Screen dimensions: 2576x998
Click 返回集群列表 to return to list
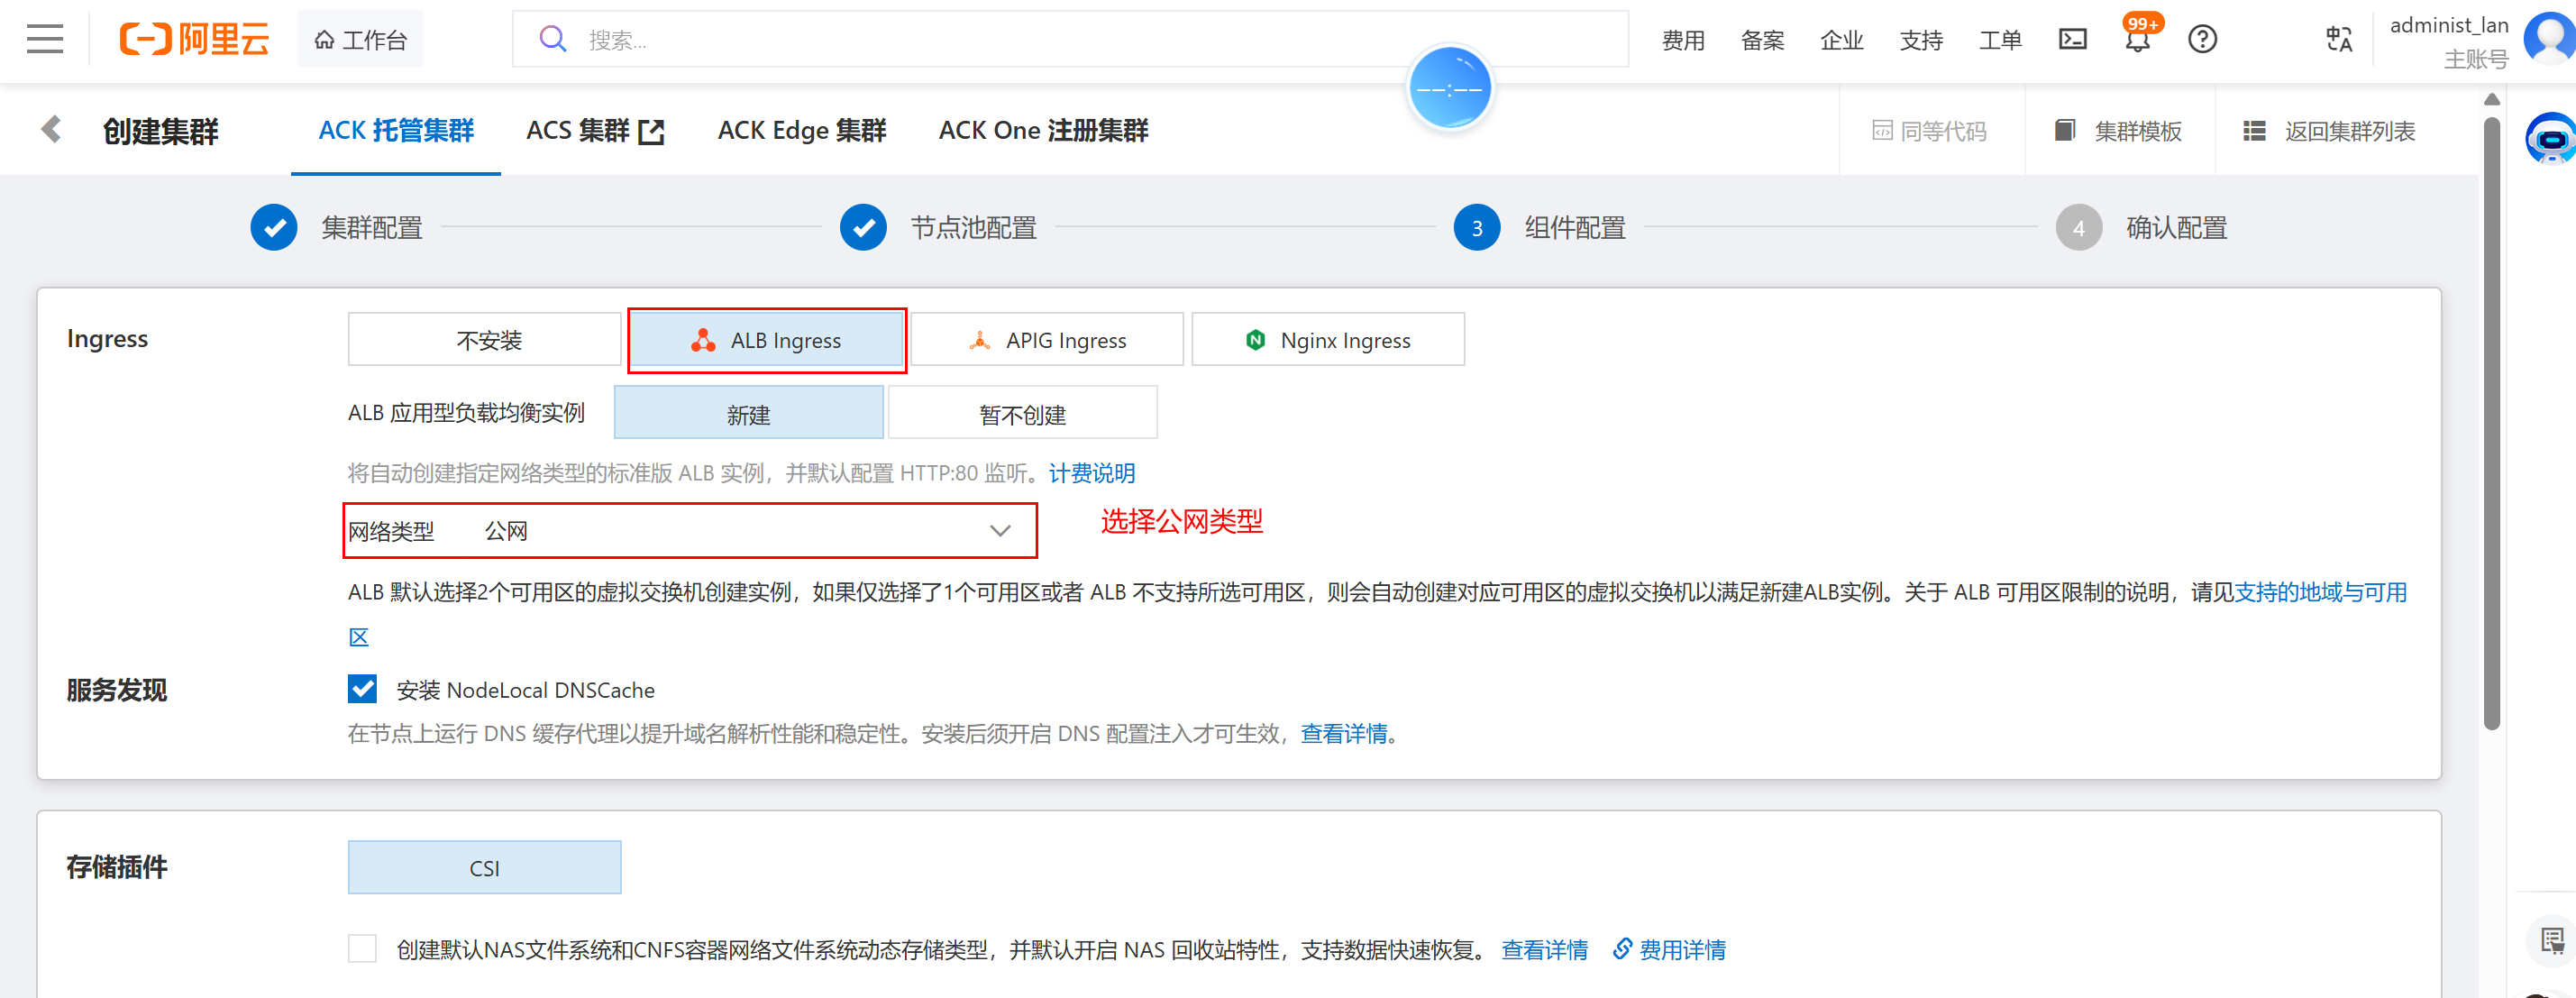tap(2329, 131)
